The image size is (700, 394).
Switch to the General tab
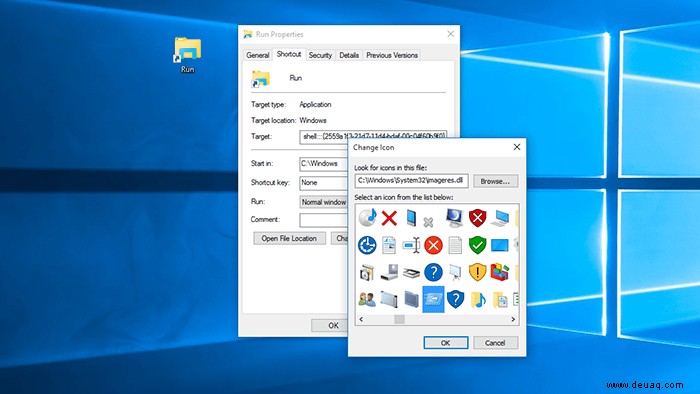[258, 55]
